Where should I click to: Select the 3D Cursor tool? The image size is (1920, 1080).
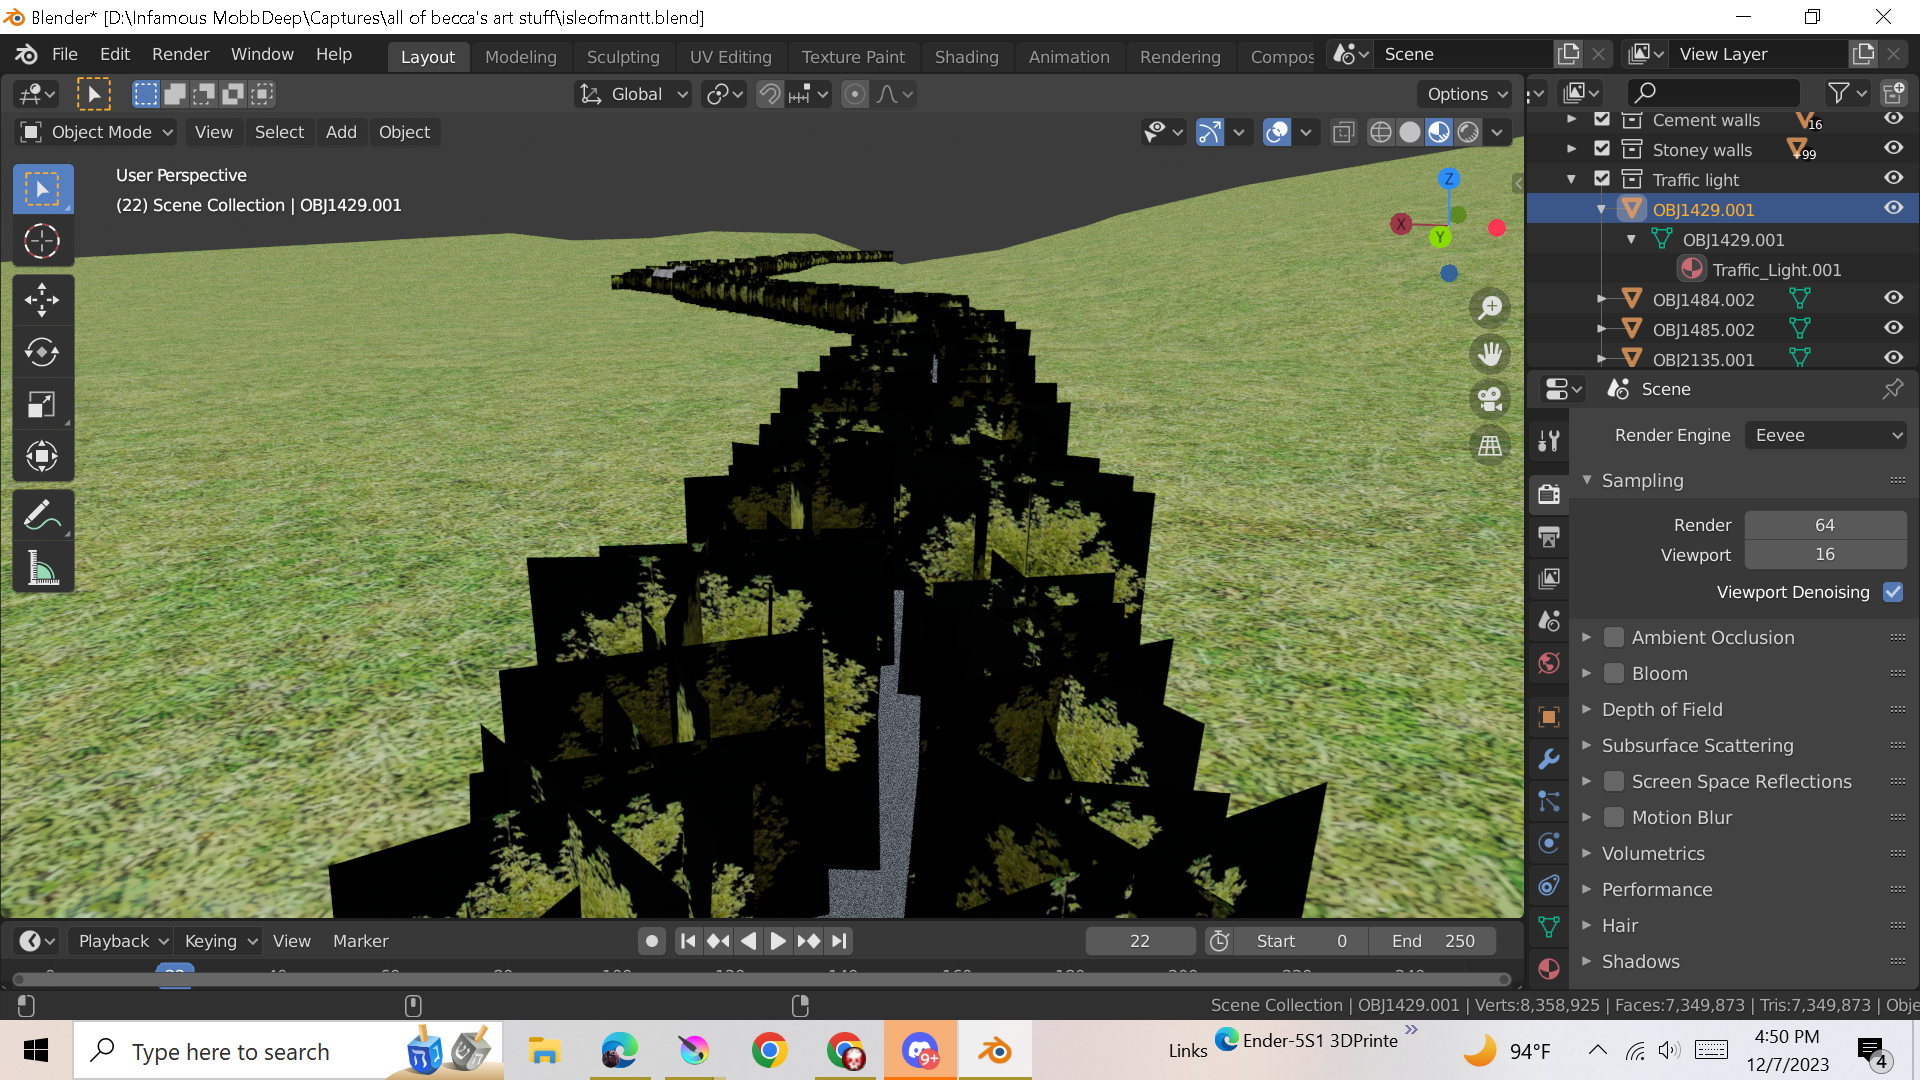tap(42, 241)
